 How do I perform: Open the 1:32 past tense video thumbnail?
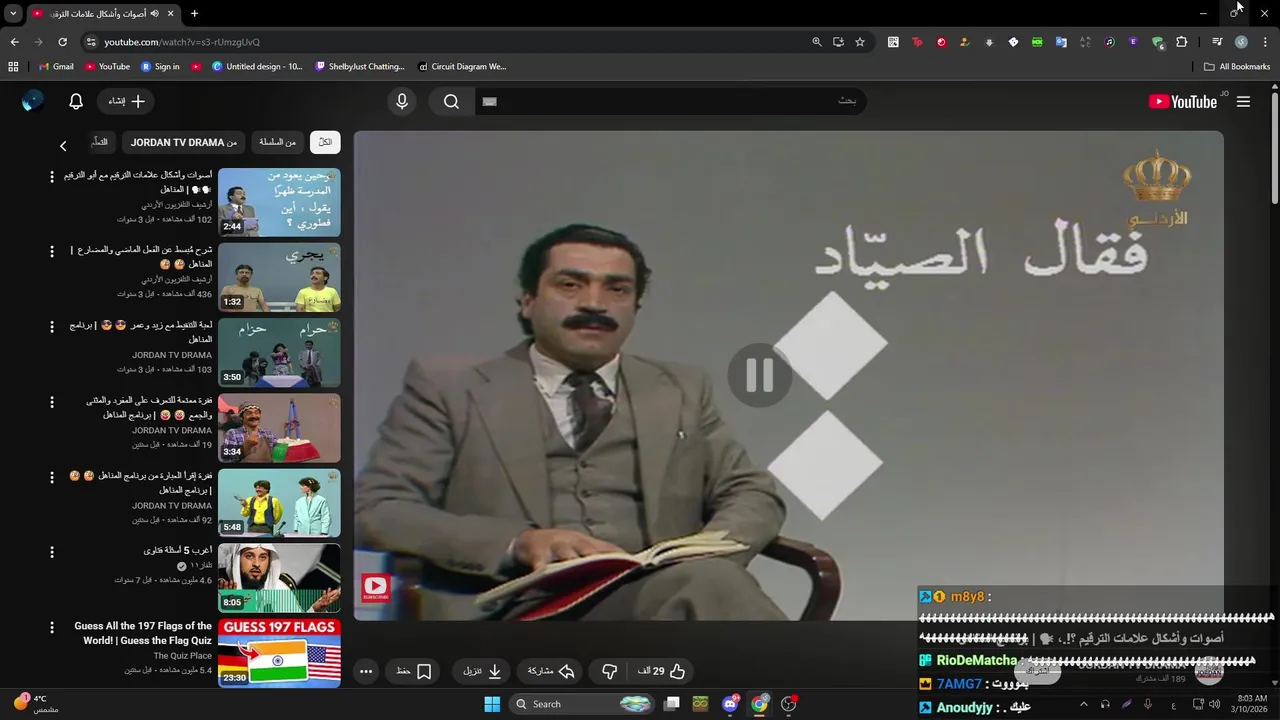tap(279, 278)
